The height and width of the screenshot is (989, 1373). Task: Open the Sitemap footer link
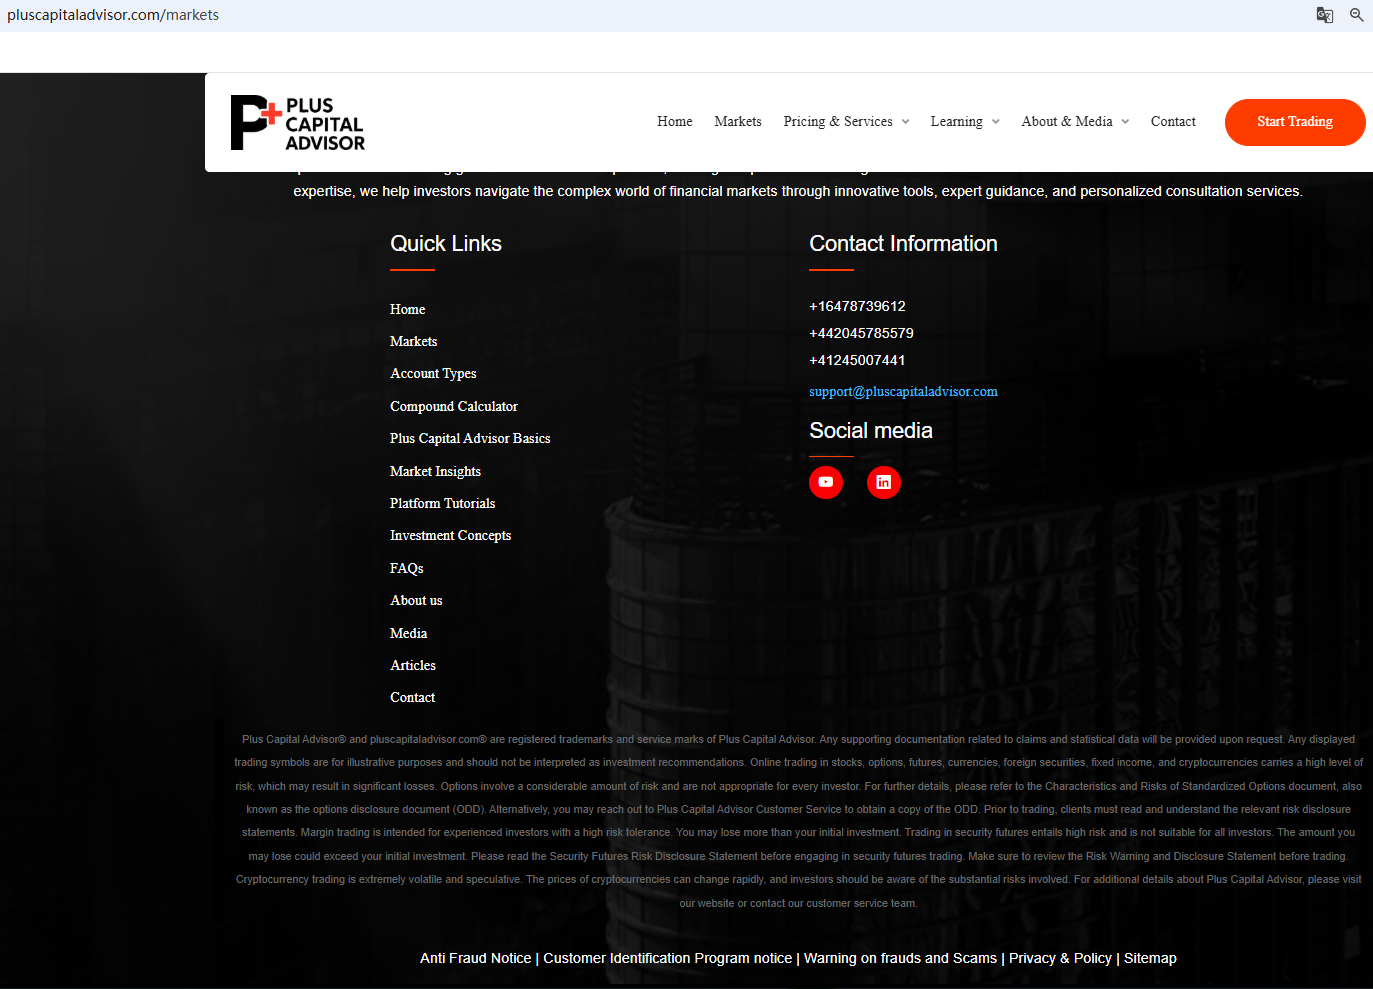click(1150, 958)
